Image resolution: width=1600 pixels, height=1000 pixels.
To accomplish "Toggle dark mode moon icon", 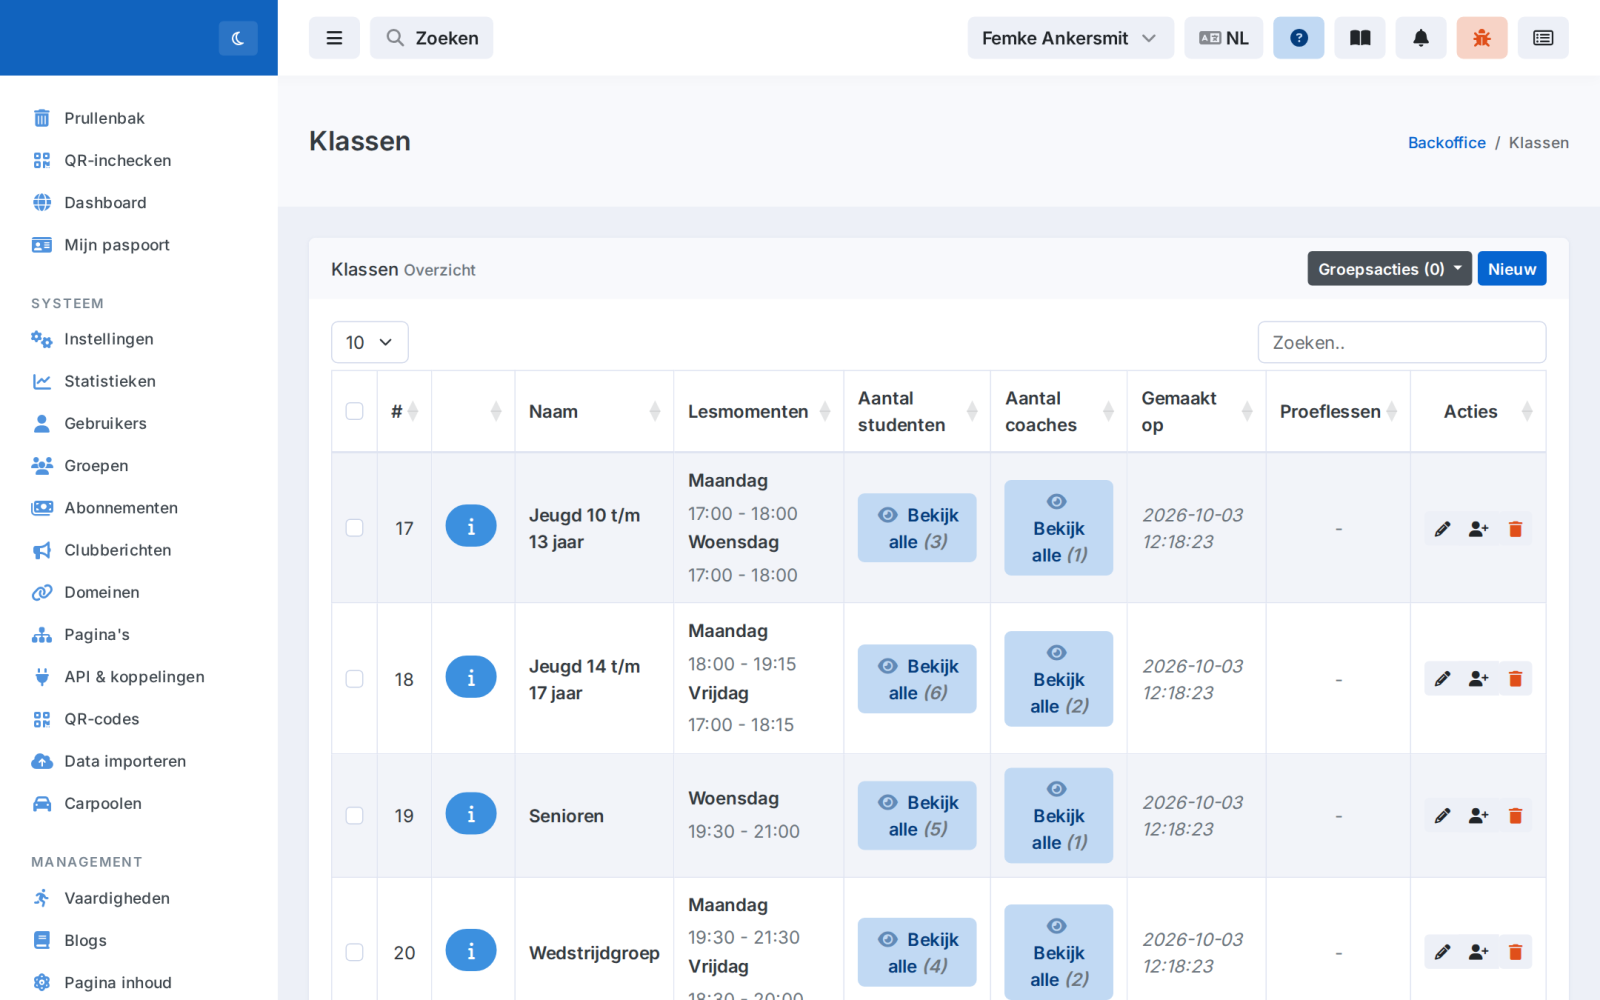I will pyautogui.click(x=238, y=38).
